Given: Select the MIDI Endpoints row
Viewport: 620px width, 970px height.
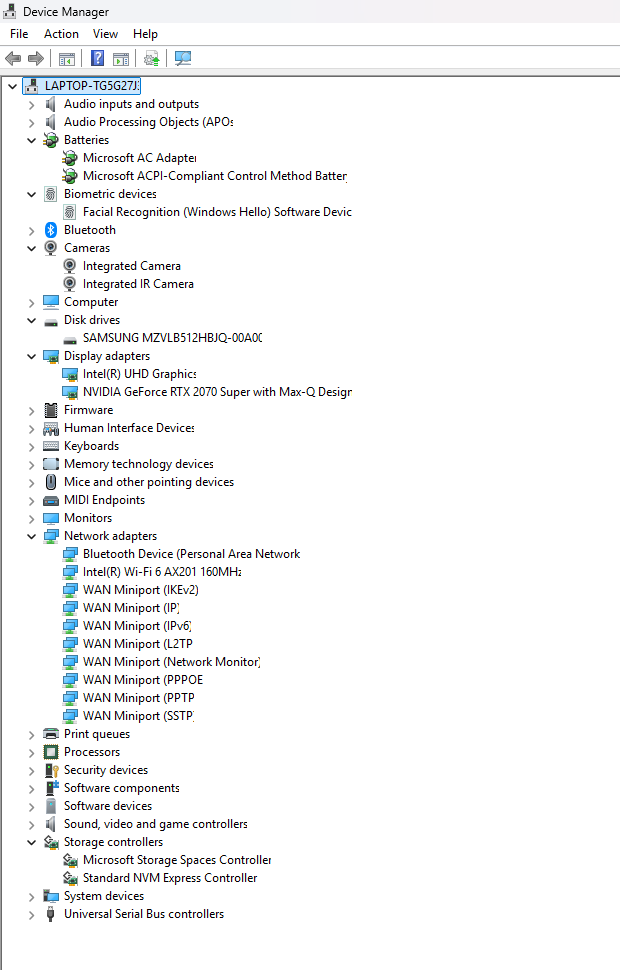Looking at the screenshot, I should click(x=104, y=500).
